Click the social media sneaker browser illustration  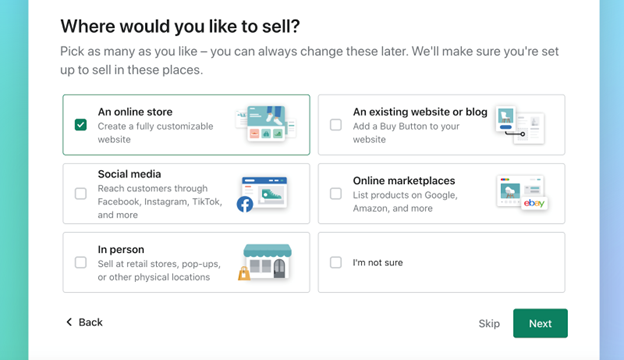pyautogui.click(x=264, y=193)
